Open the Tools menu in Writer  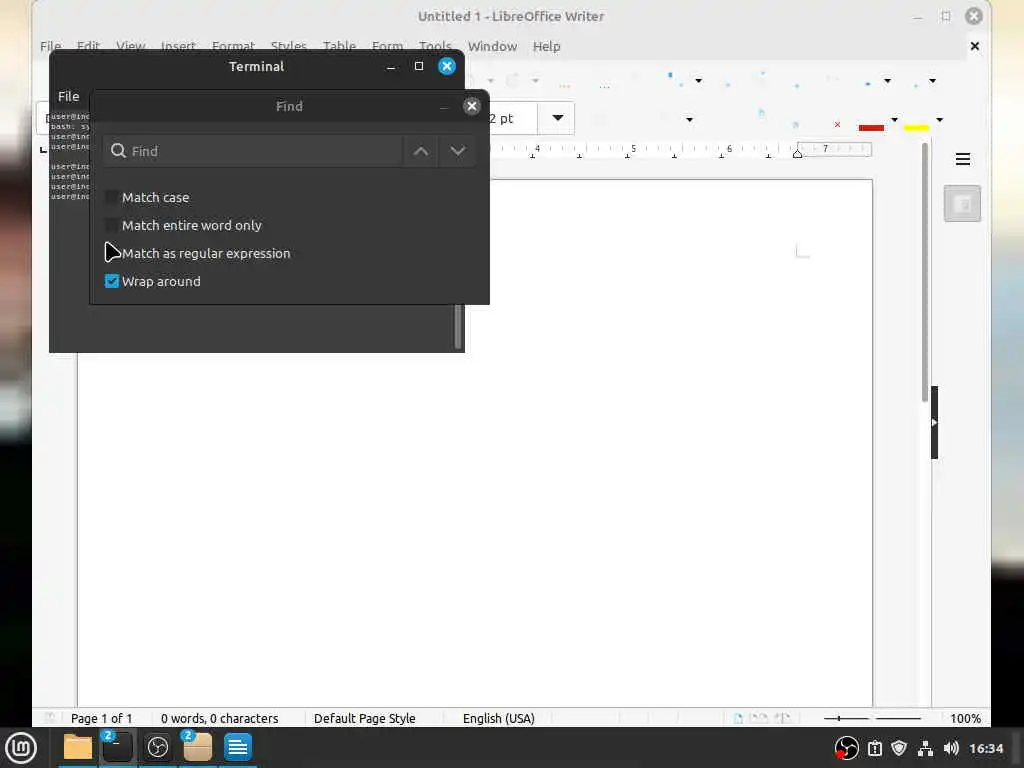pyautogui.click(x=435, y=46)
